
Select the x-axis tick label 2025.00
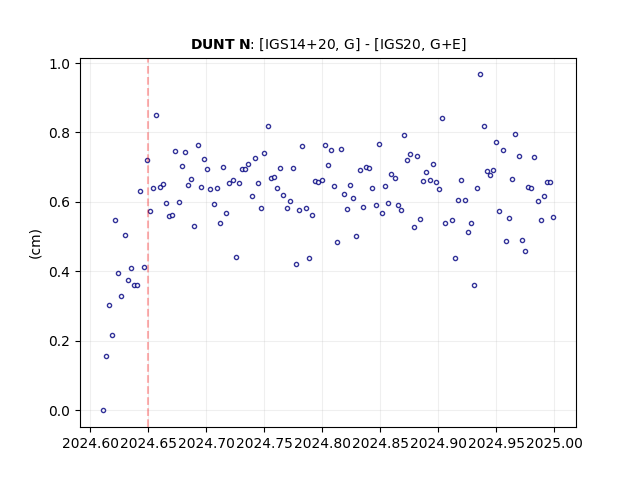(x=554, y=443)
